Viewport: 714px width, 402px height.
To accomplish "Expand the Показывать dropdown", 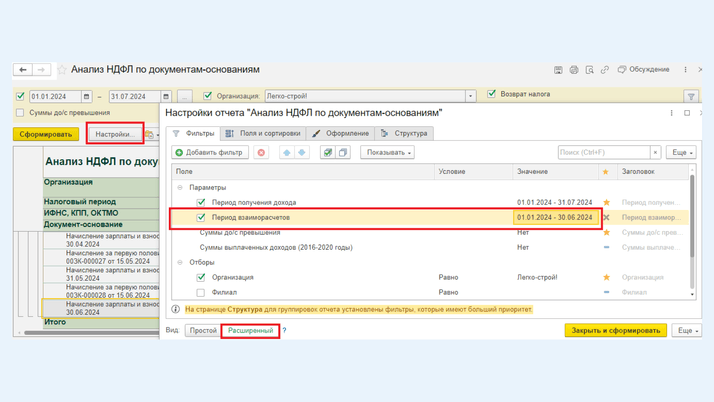I will point(388,153).
